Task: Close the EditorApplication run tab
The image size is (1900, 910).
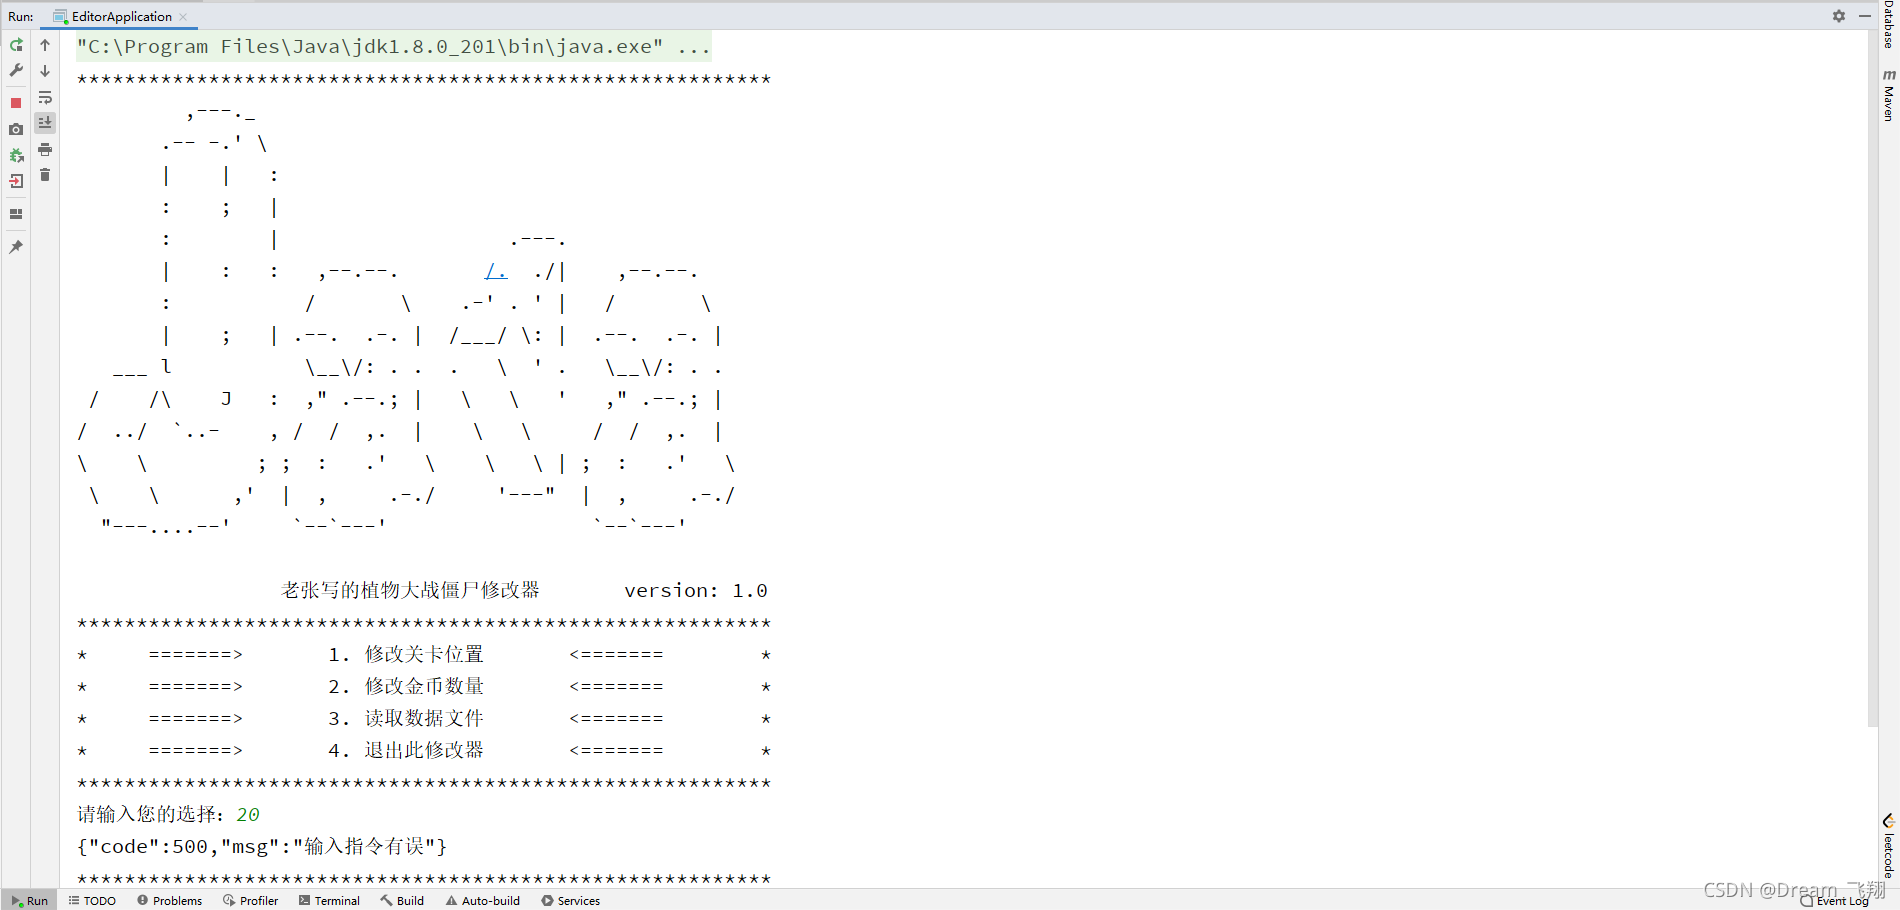Action: [183, 17]
